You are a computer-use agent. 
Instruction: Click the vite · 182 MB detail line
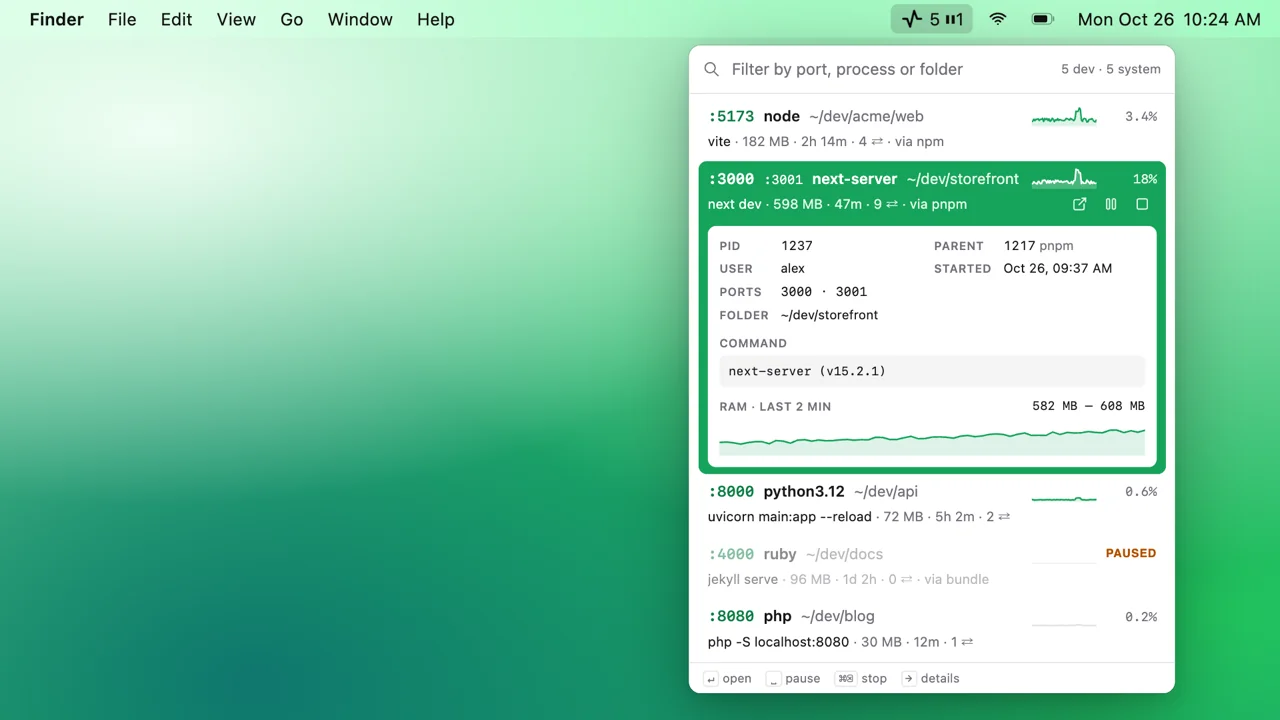pos(826,142)
